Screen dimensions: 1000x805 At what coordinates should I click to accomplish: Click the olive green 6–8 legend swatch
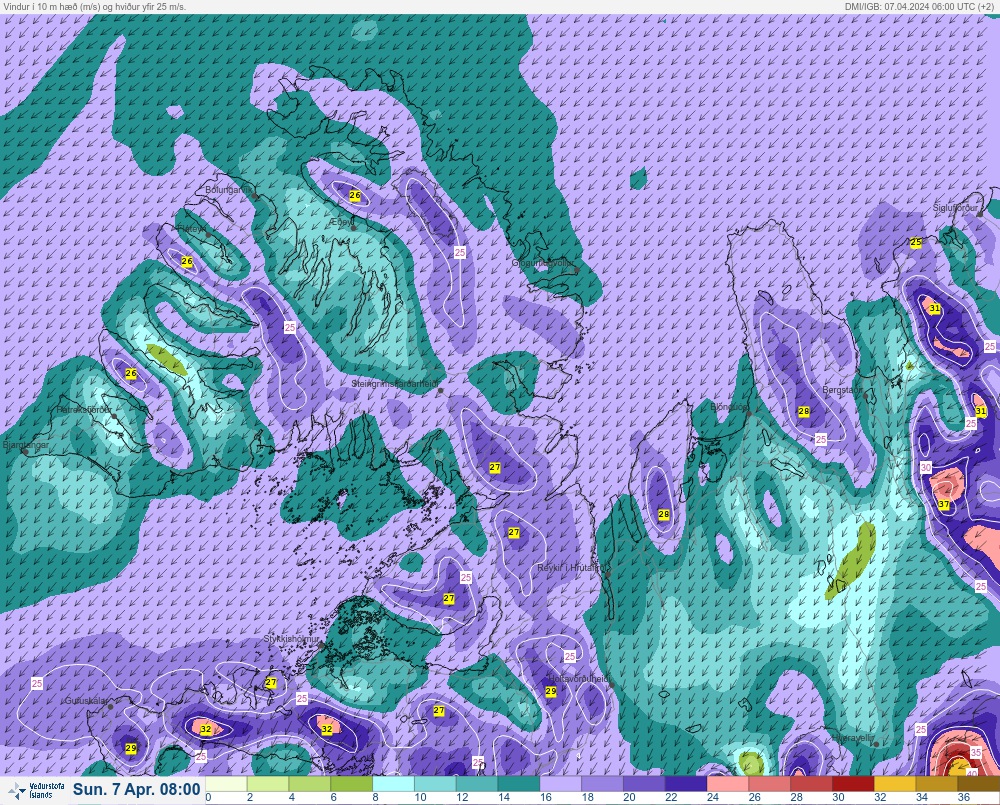351,783
